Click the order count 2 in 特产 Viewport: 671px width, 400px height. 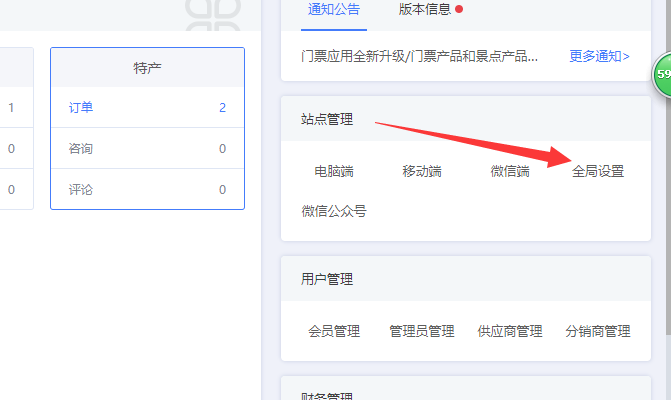(222, 108)
